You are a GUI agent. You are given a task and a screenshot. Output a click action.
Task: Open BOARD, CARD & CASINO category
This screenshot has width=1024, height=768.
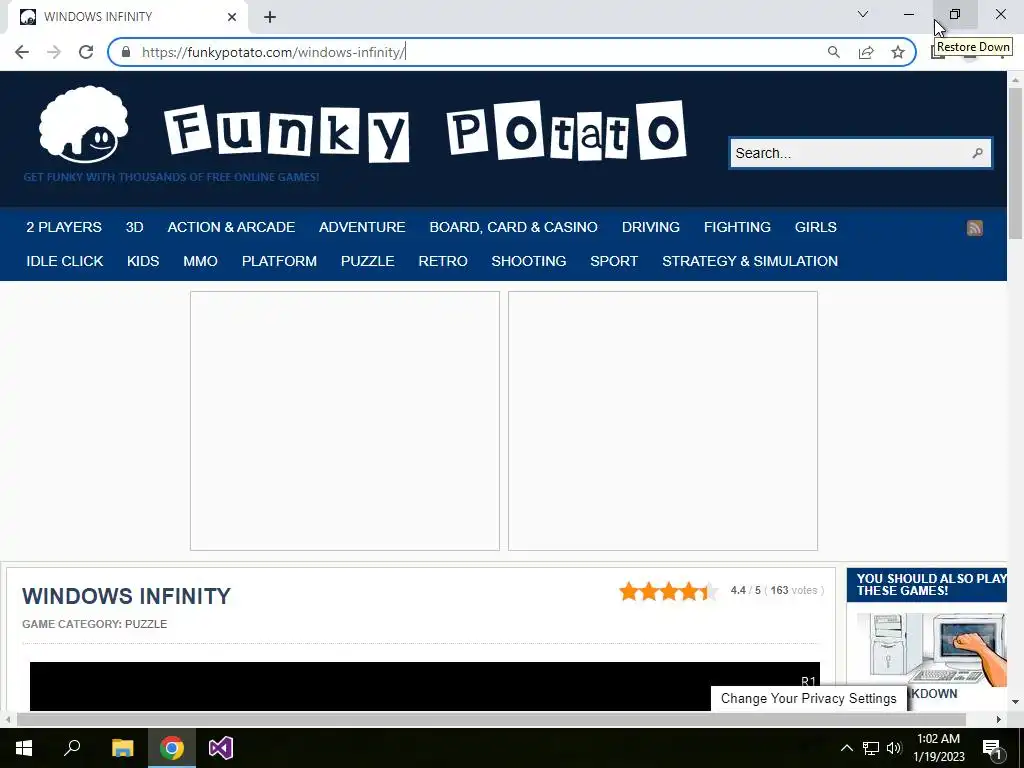pos(513,227)
